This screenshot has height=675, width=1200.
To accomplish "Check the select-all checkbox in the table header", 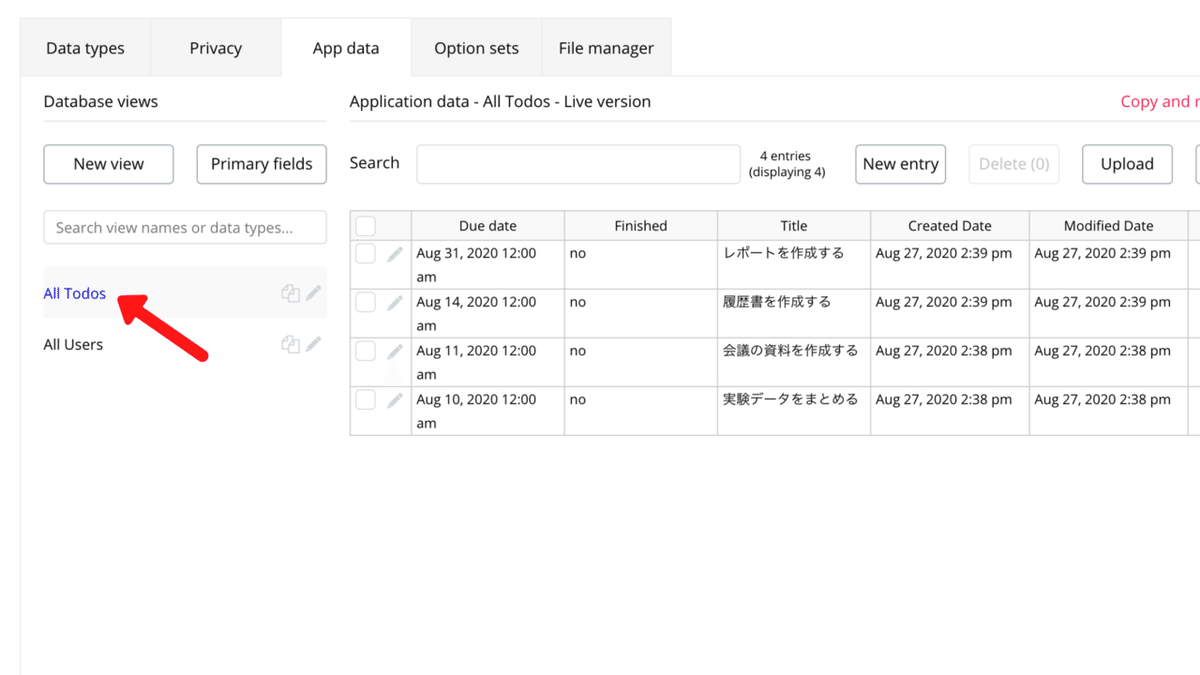I will [x=366, y=225].
